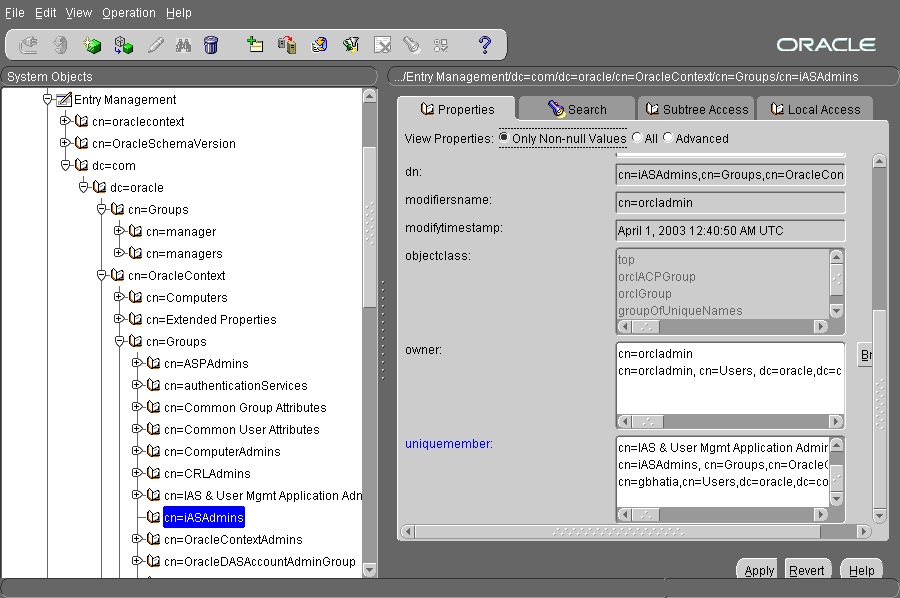
Task: Select Only Non-null Values radio button
Action: pyautogui.click(x=504, y=138)
